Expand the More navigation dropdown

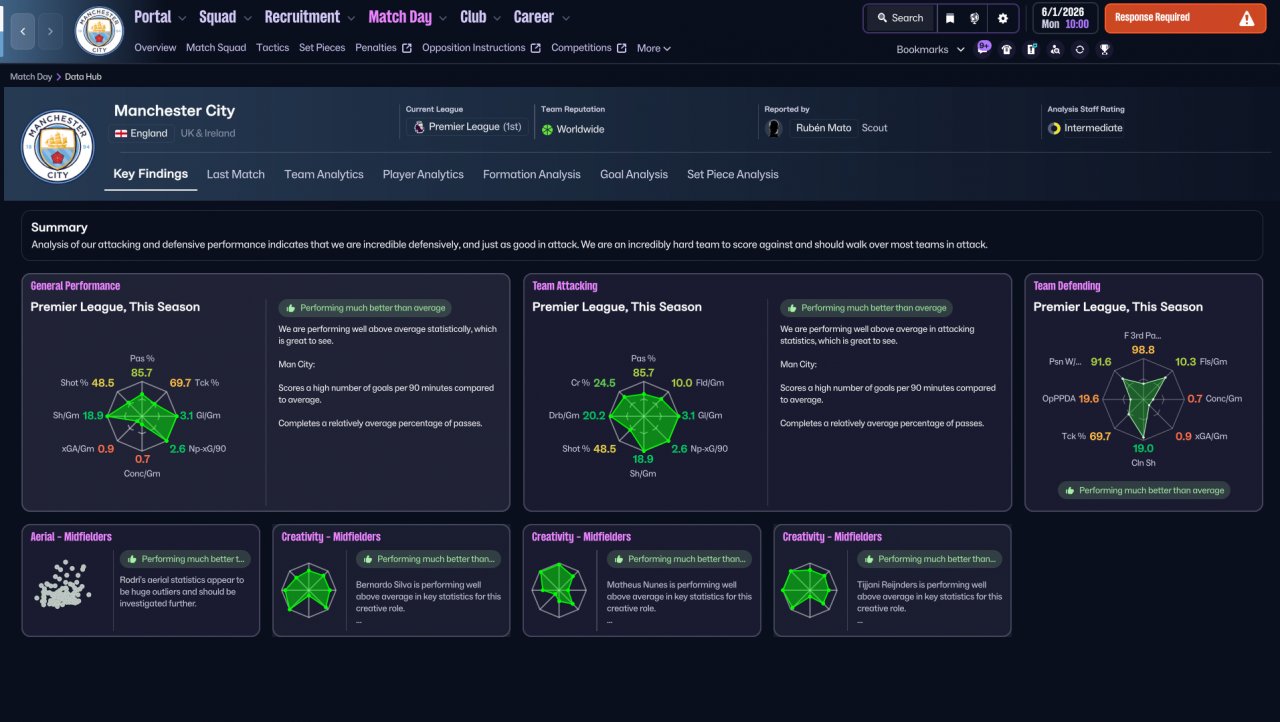tap(653, 48)
